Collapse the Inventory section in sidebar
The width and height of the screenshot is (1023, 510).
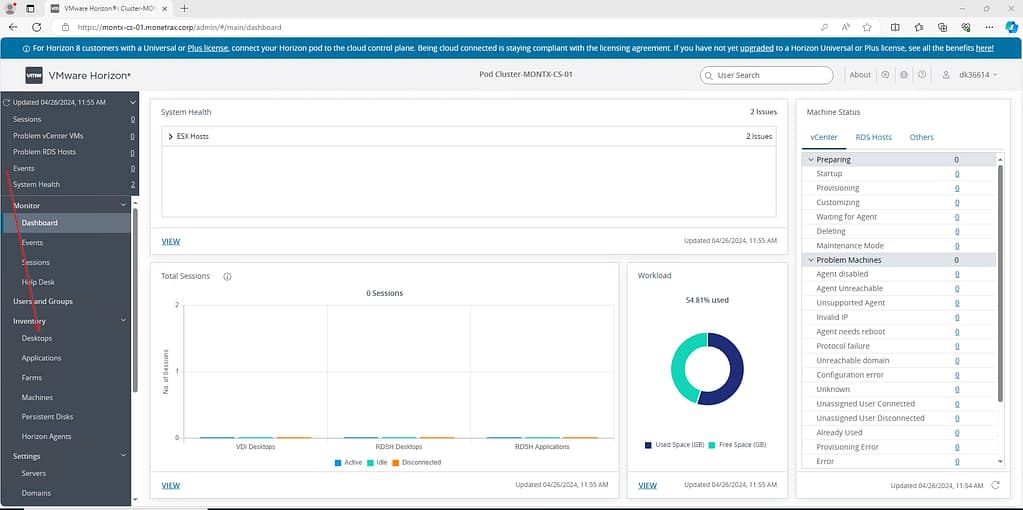pyautogui.click(x=123, y=321)
